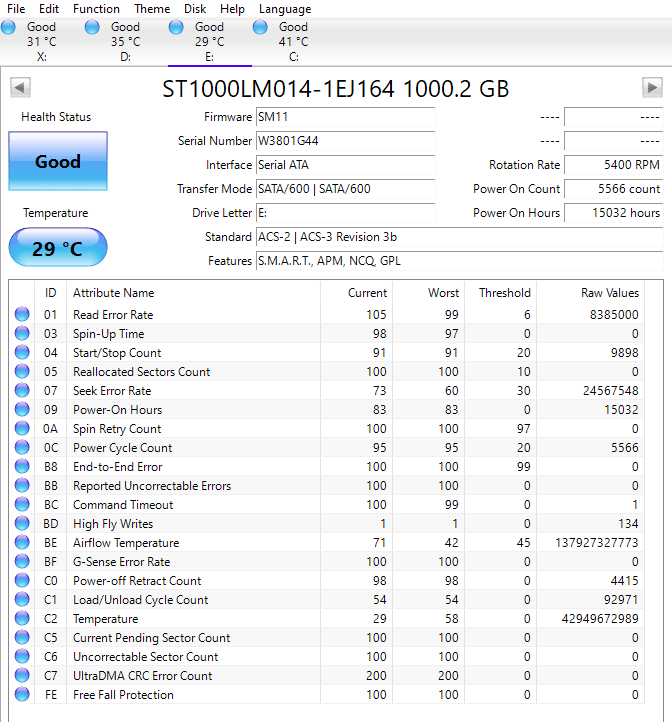Go to next disk arrow

(652, 87)
